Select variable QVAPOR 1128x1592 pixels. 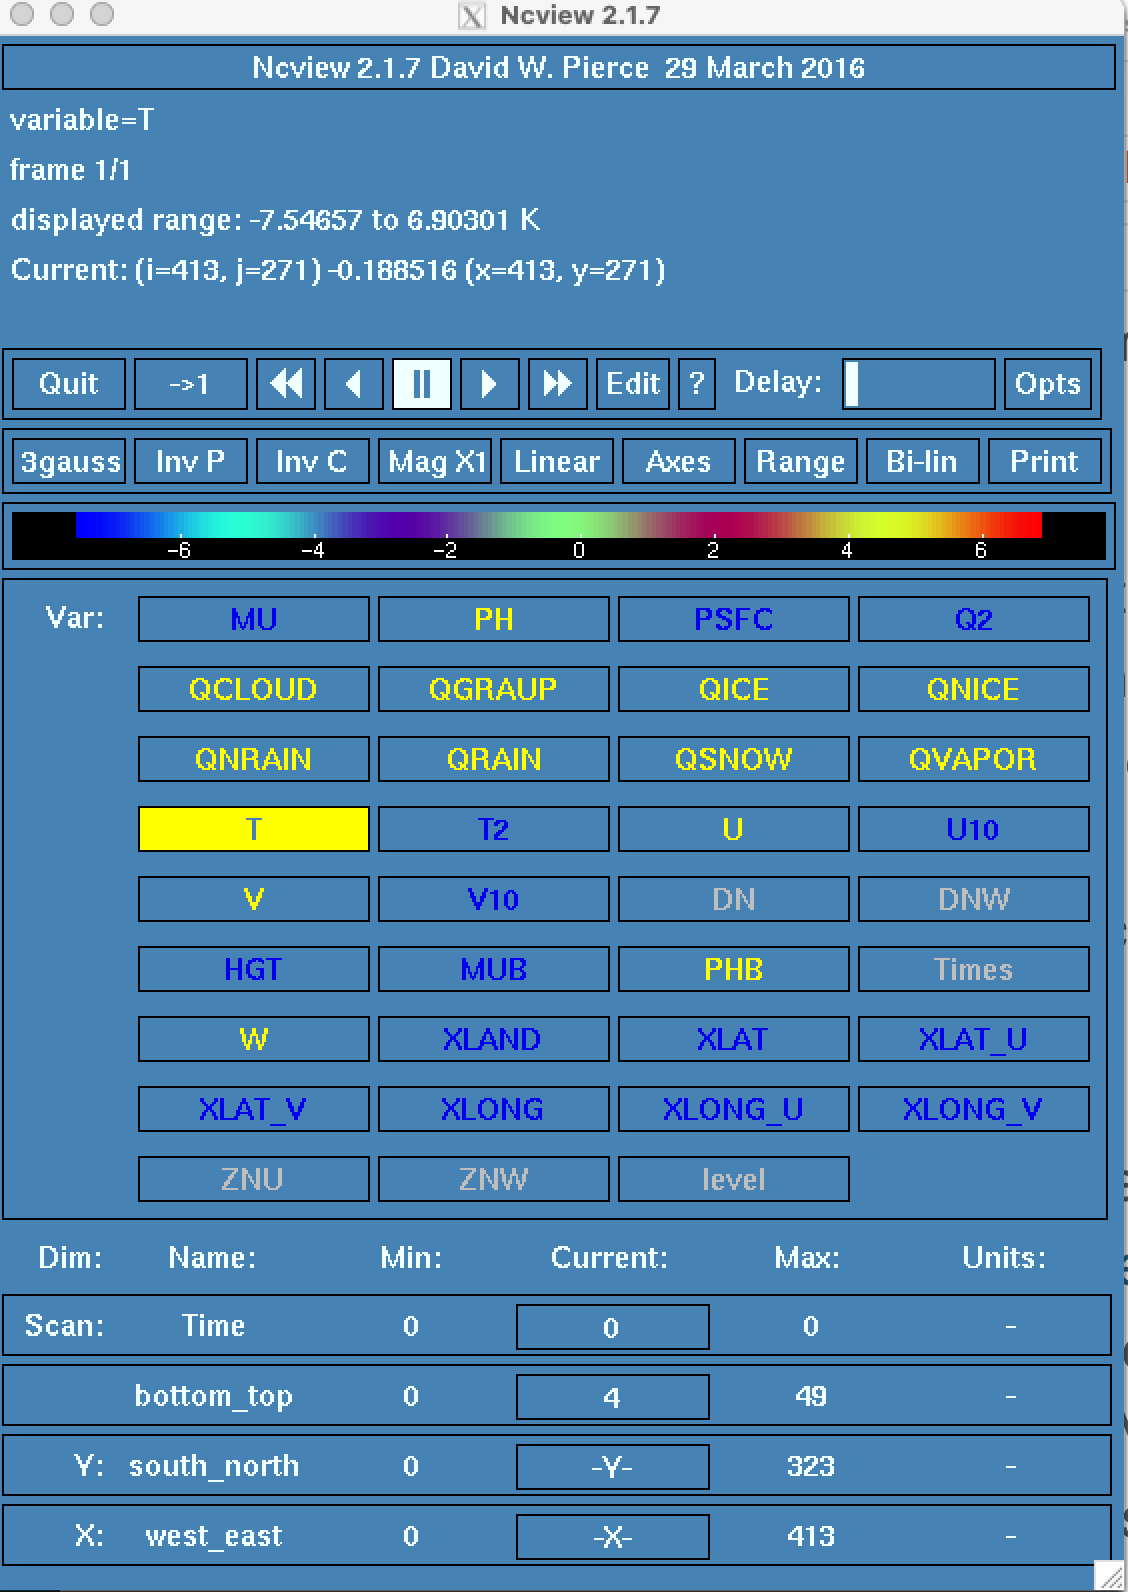[x=974, y=759]
